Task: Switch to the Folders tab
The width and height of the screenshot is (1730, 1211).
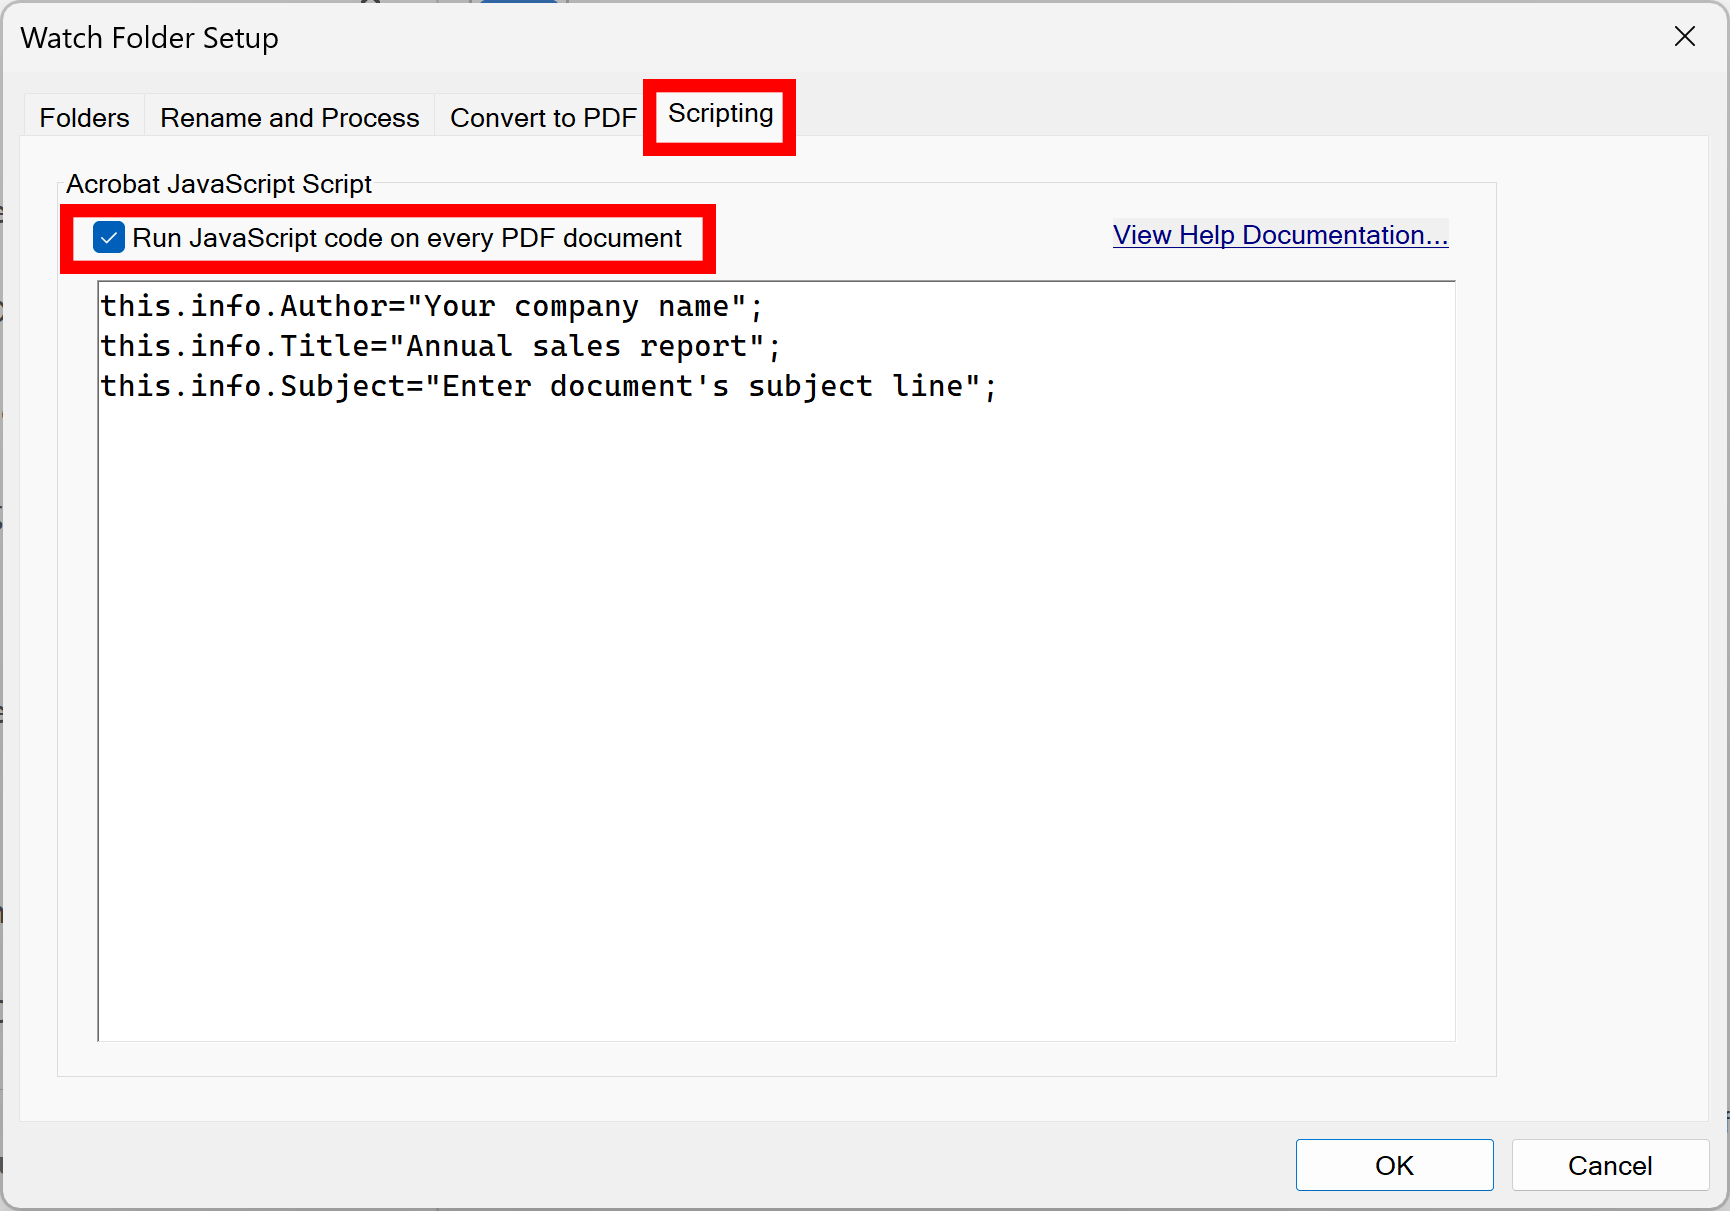Action: coord(84,117)
